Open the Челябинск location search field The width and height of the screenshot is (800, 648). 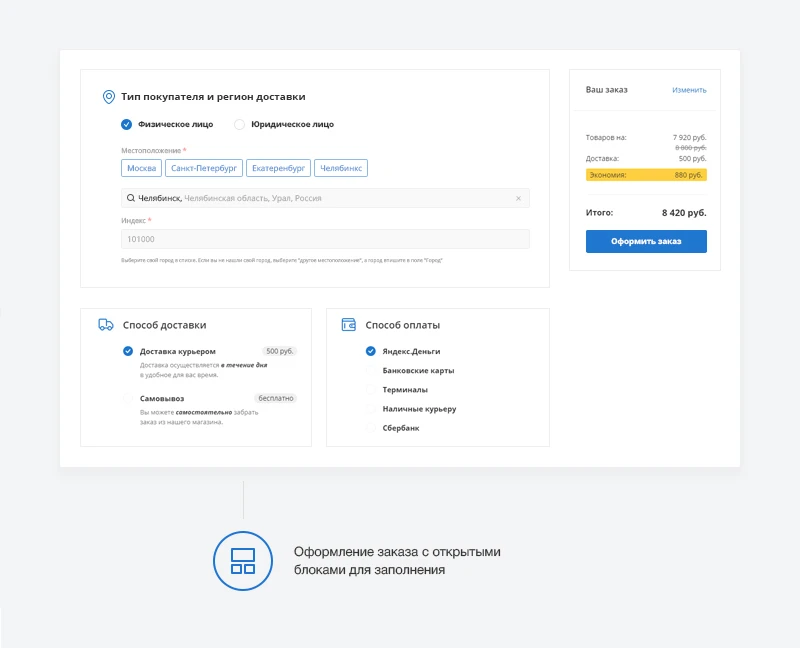[x=325, y=198]
